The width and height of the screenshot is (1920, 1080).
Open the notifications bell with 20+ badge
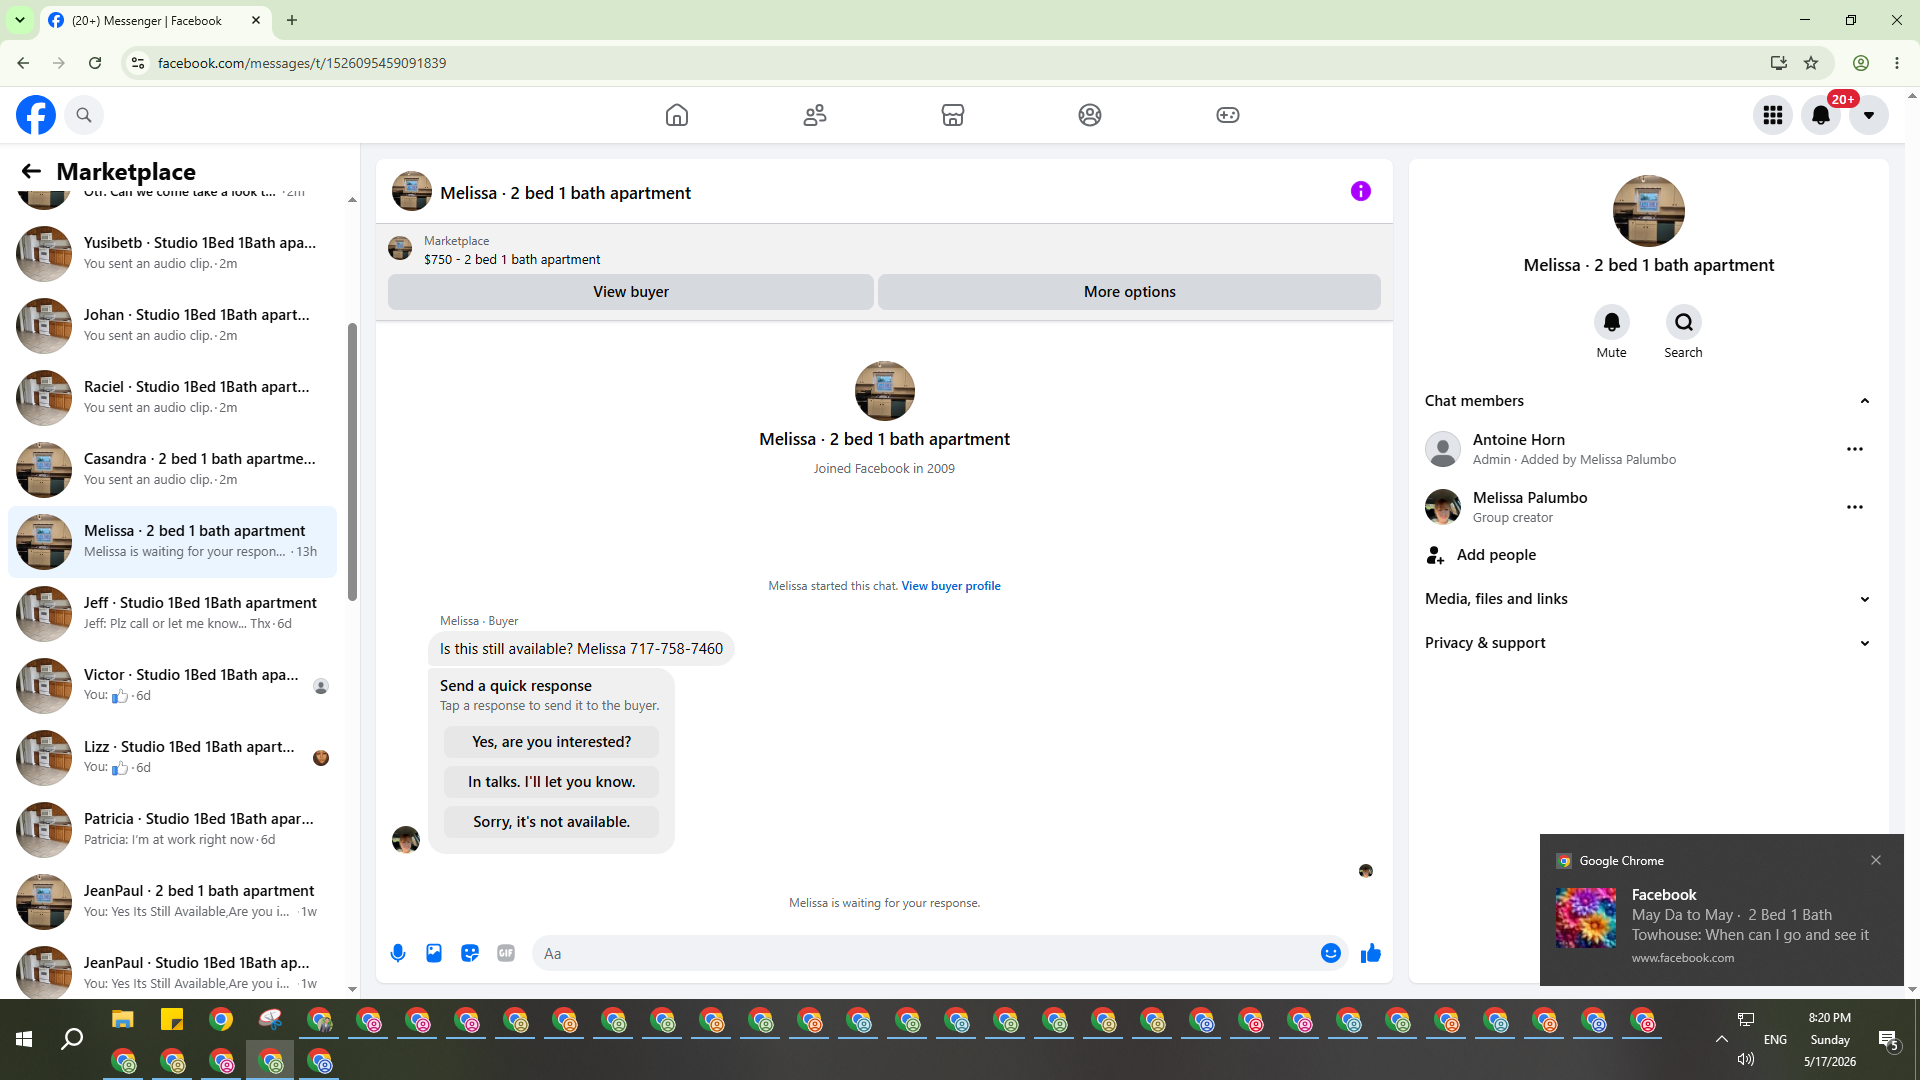pyautogui.click(x=1821, y=115)
